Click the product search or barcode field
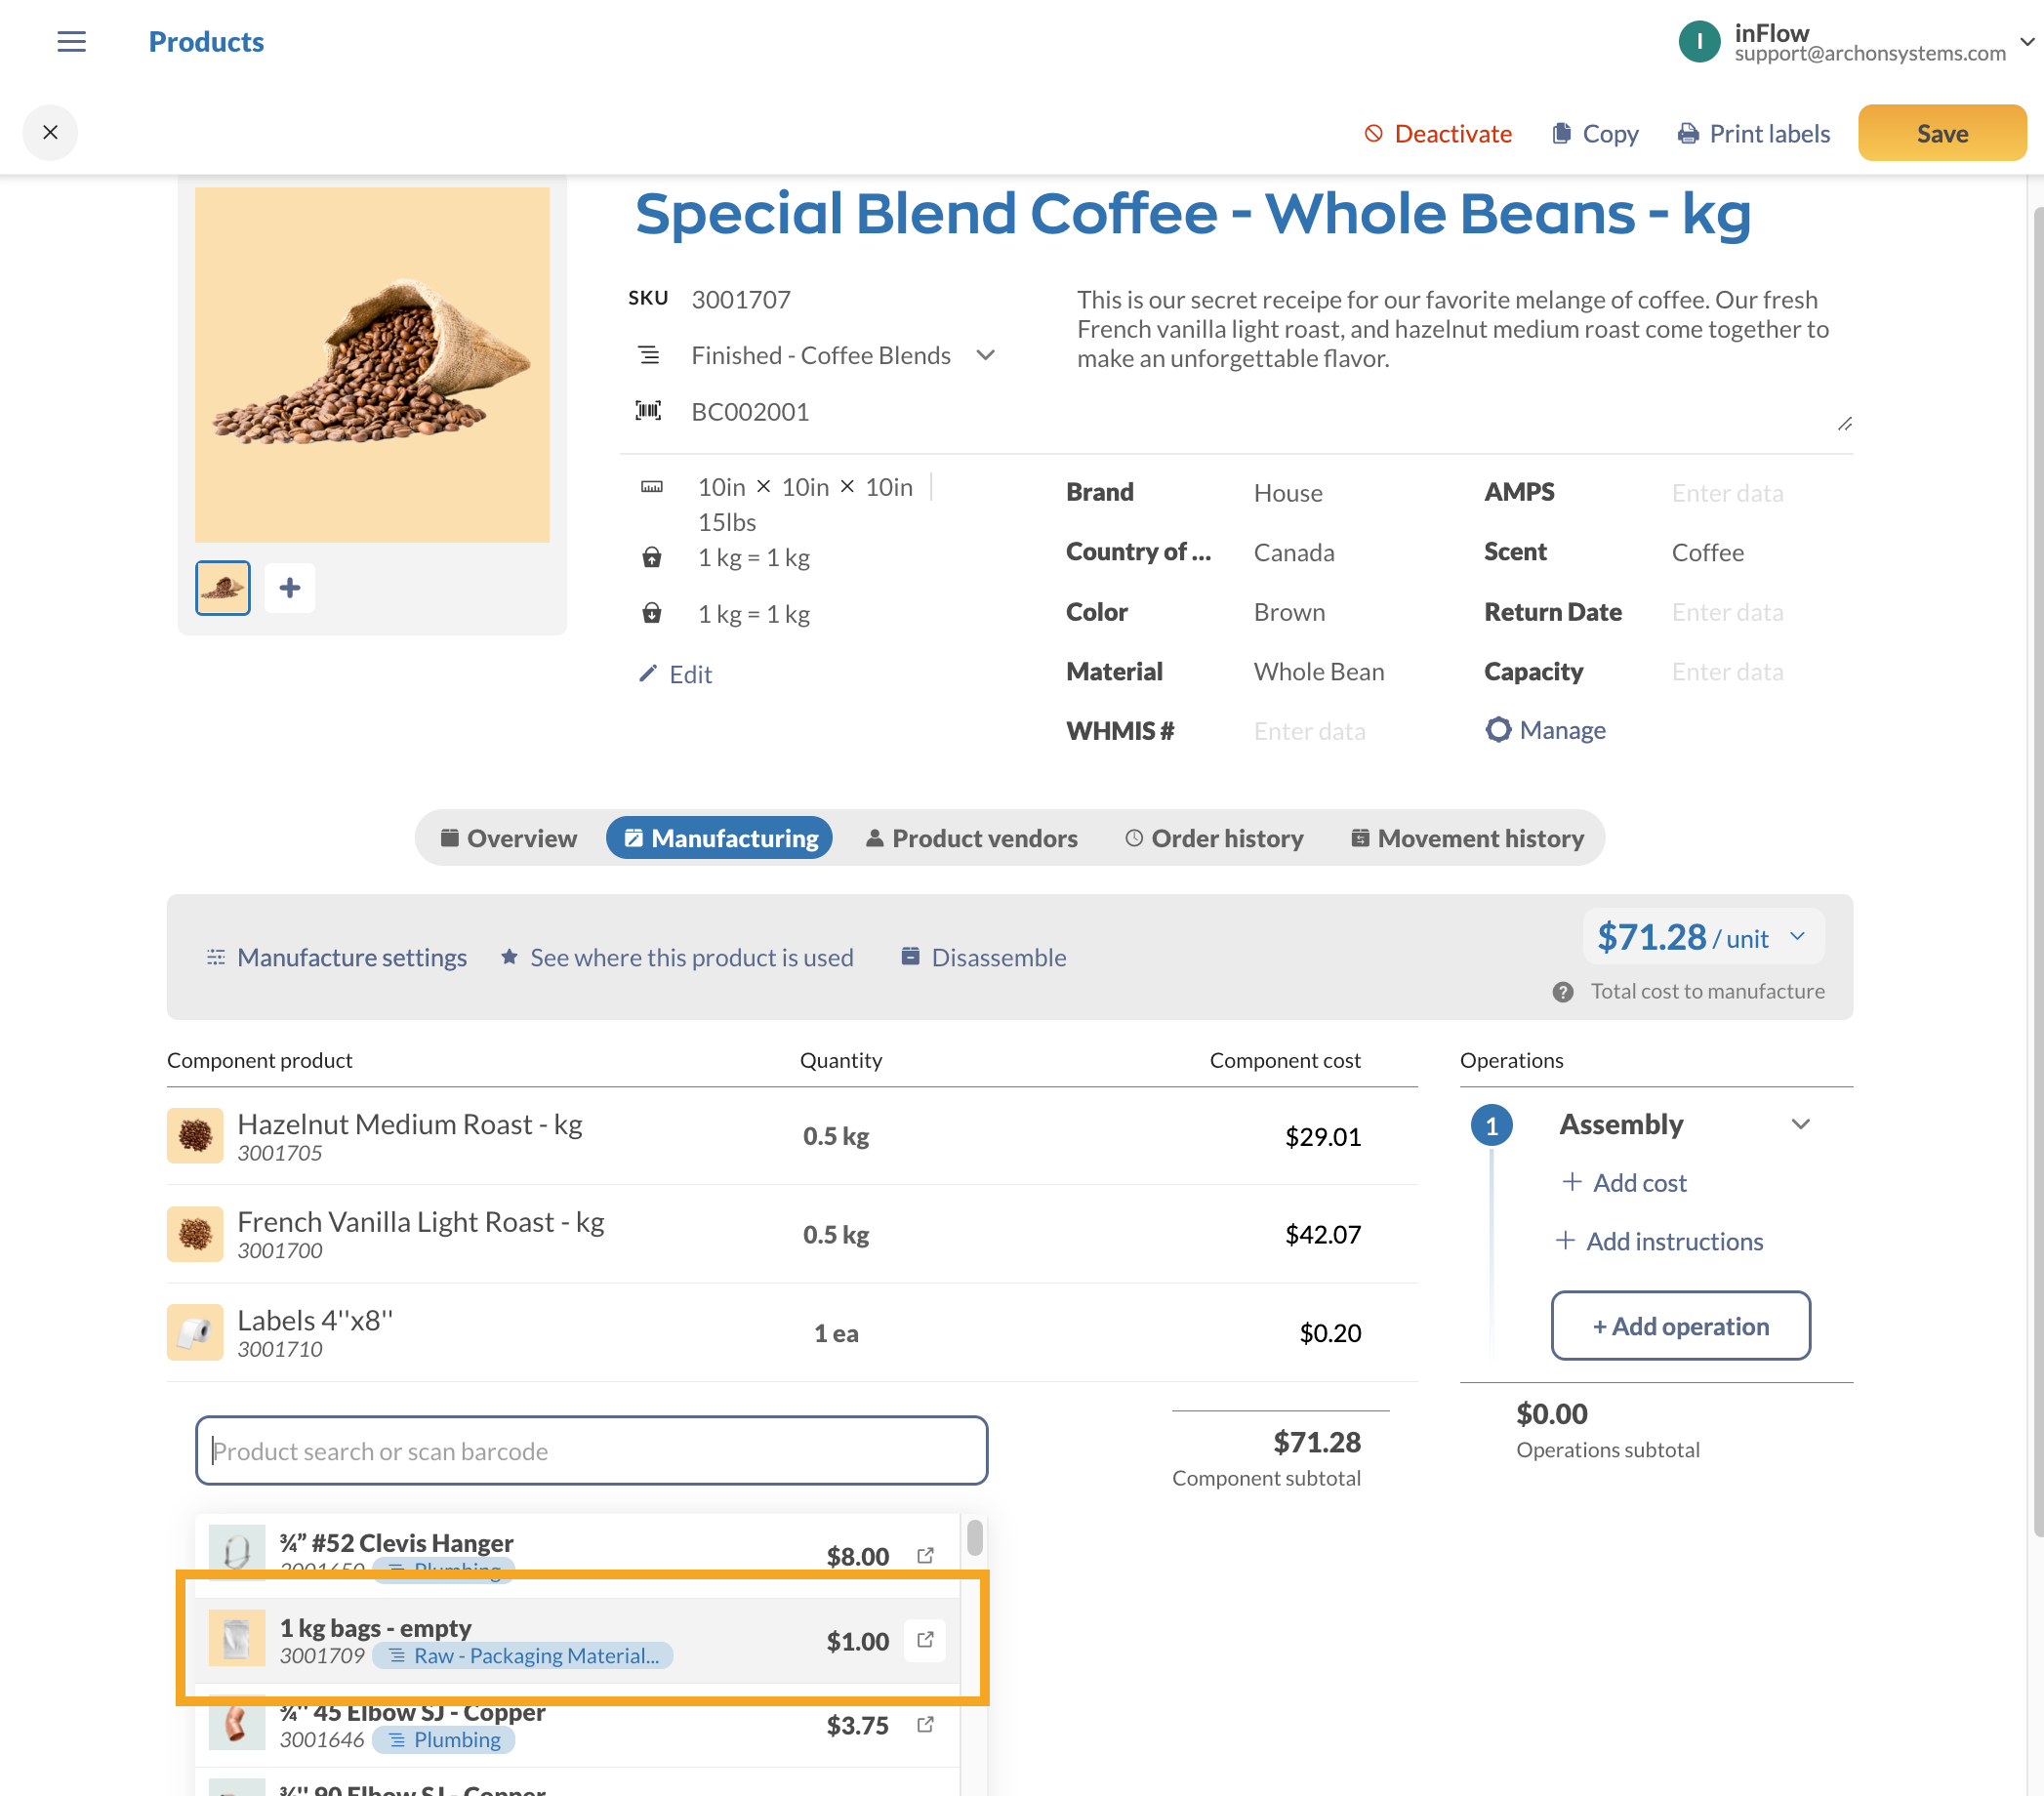Viewport: 2044px width, 1796px height. [x=591, y=1451]
